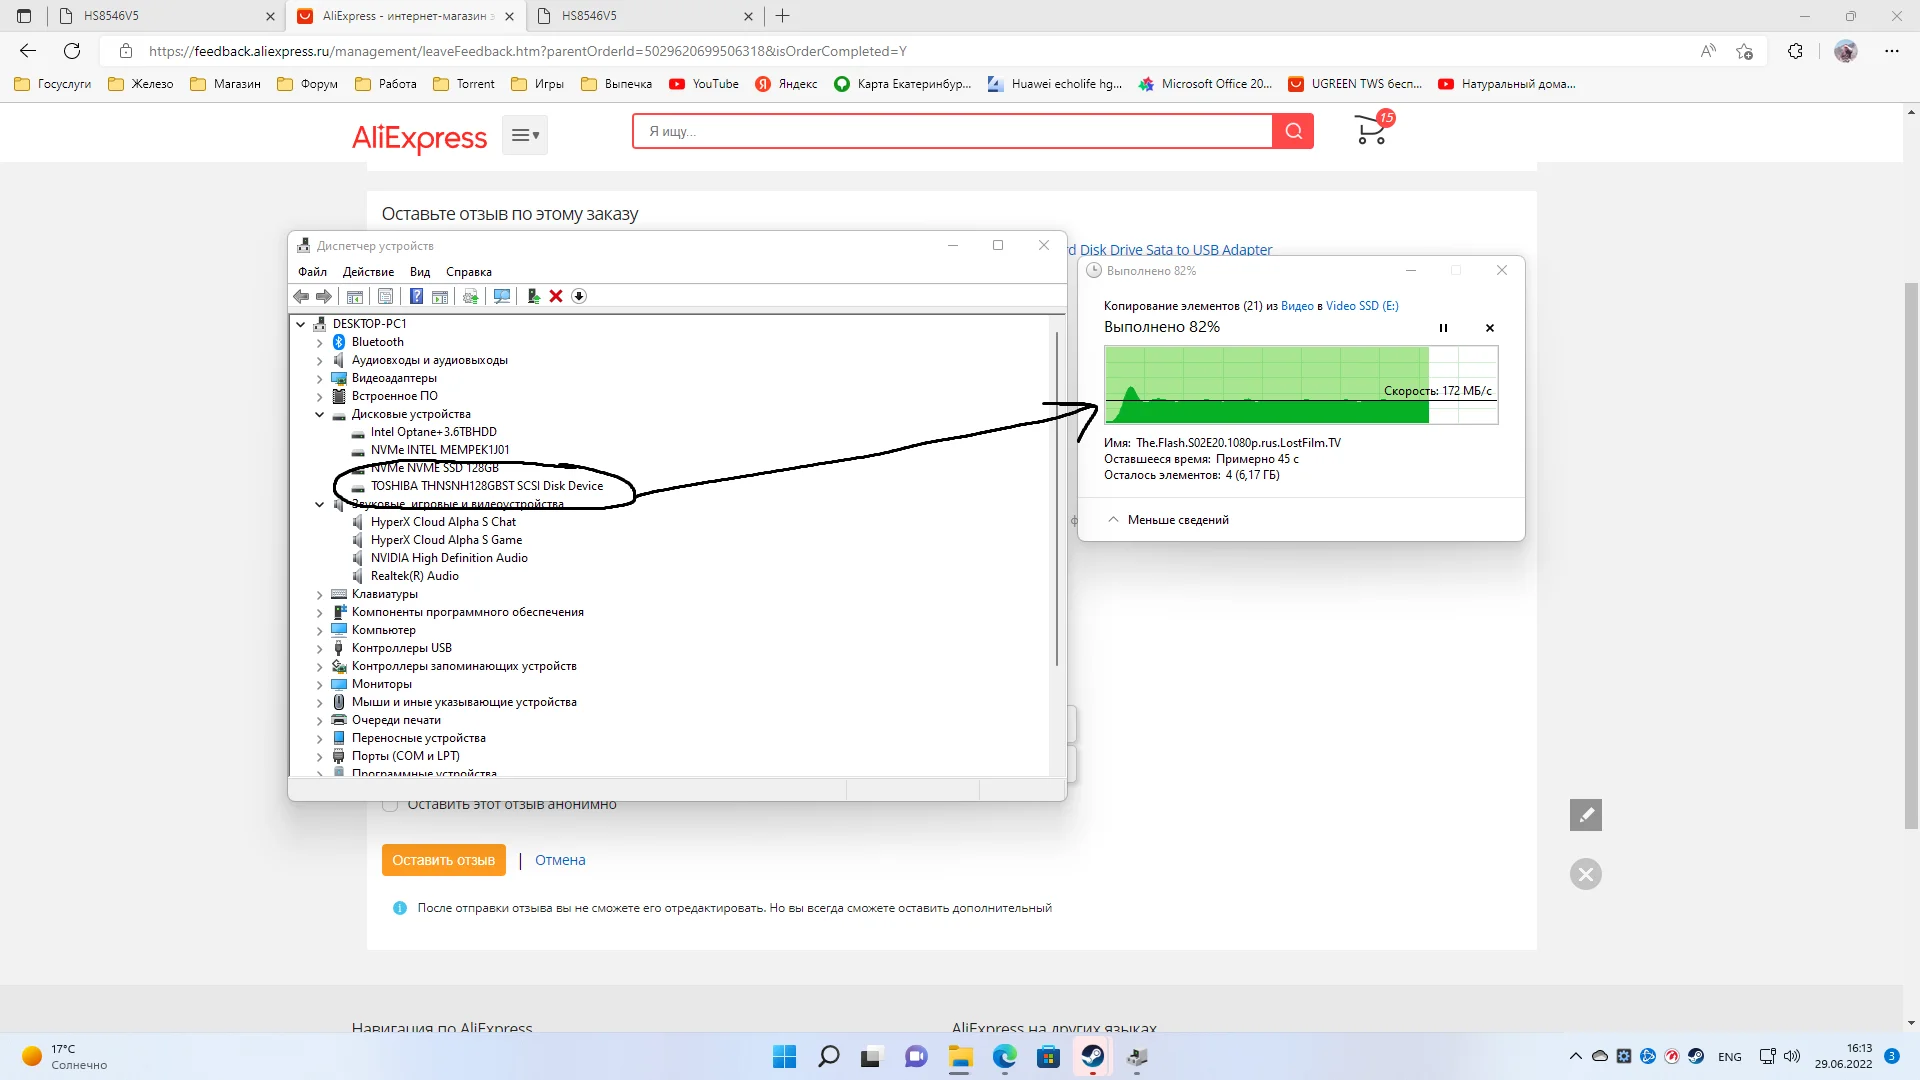
Task: Click the Отмена link
Action: click(x=560, y=860)
